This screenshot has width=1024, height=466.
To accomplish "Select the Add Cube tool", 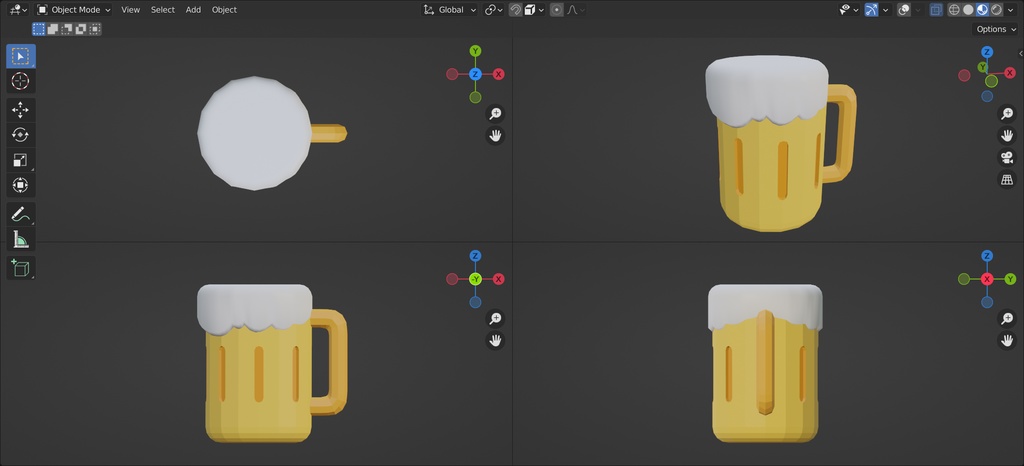I will coord(21,268).
